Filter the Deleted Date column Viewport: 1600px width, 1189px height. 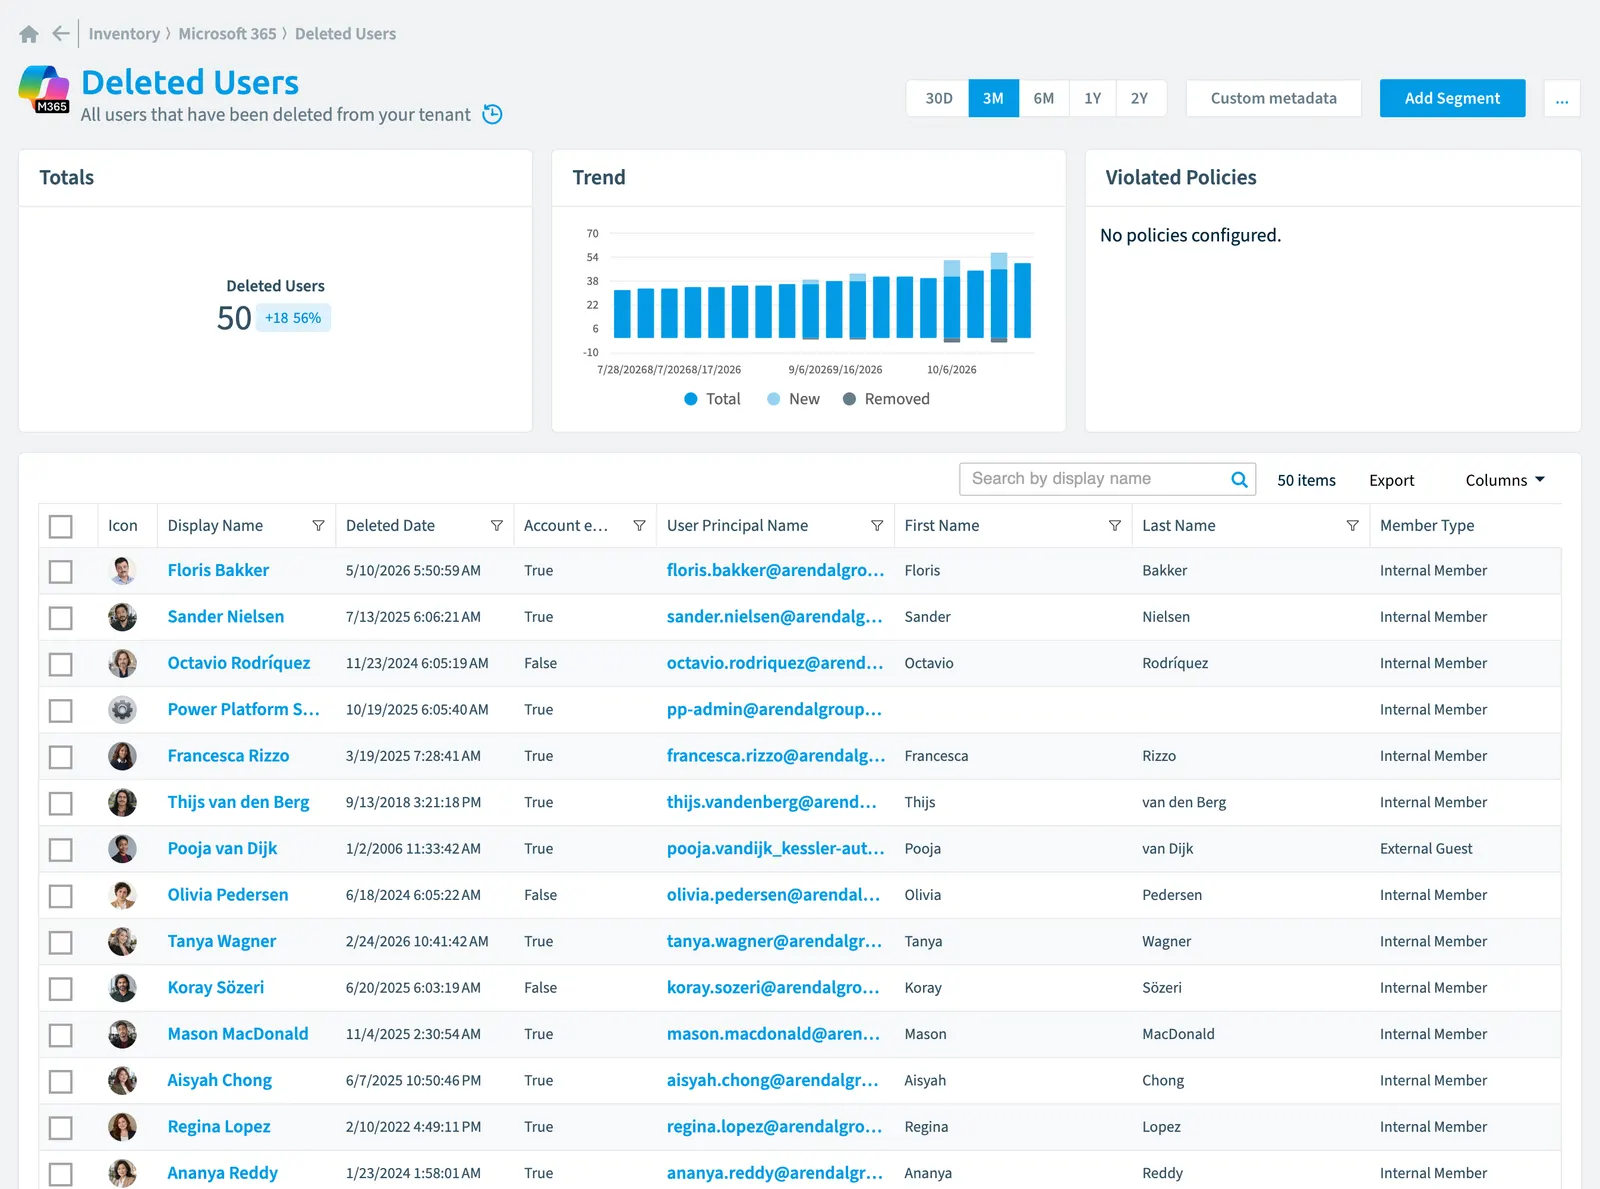click(x=496, y=526)
